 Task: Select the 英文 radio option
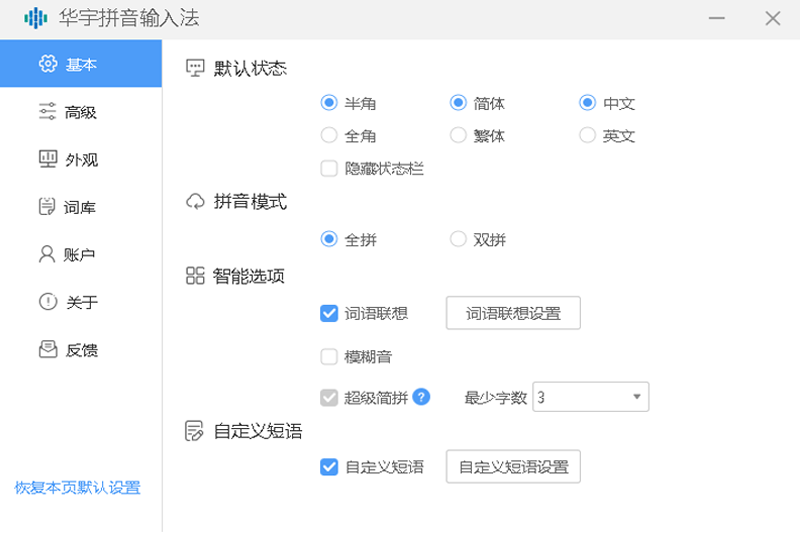(x=587, y=136)
